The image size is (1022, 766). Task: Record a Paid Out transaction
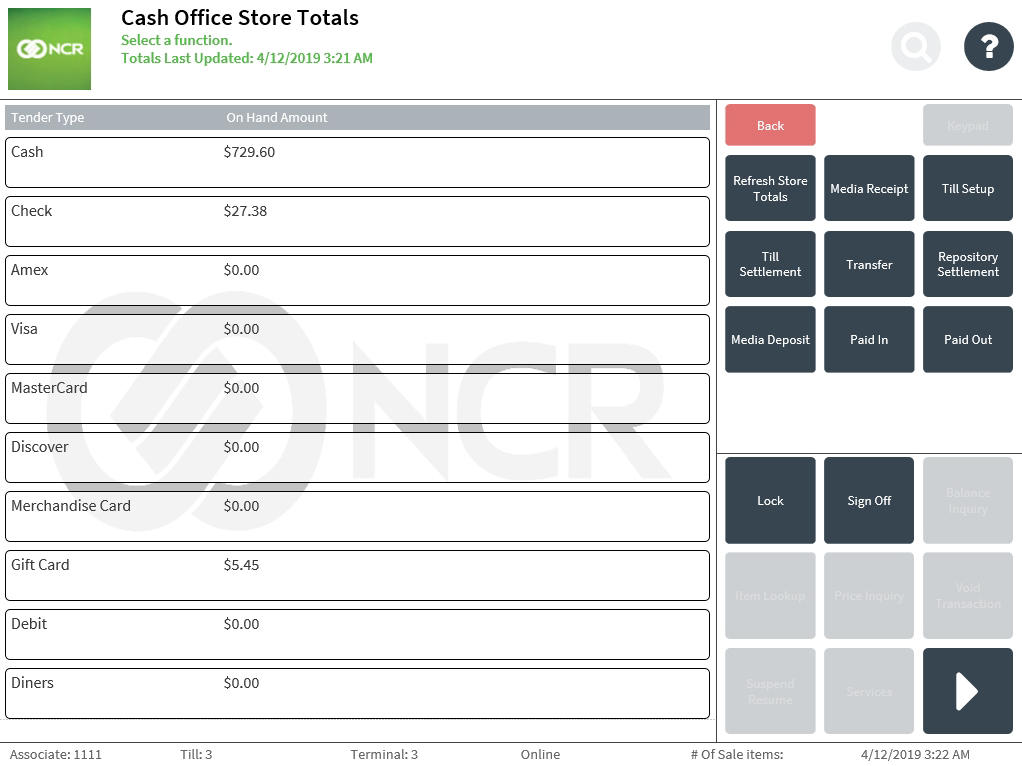pos(967,339)
